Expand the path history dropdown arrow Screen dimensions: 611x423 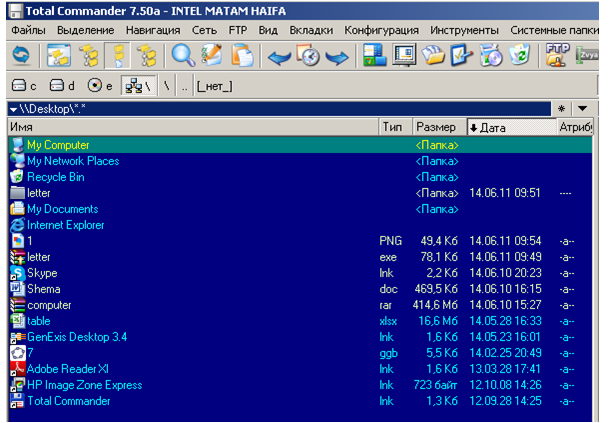[583, 108]
